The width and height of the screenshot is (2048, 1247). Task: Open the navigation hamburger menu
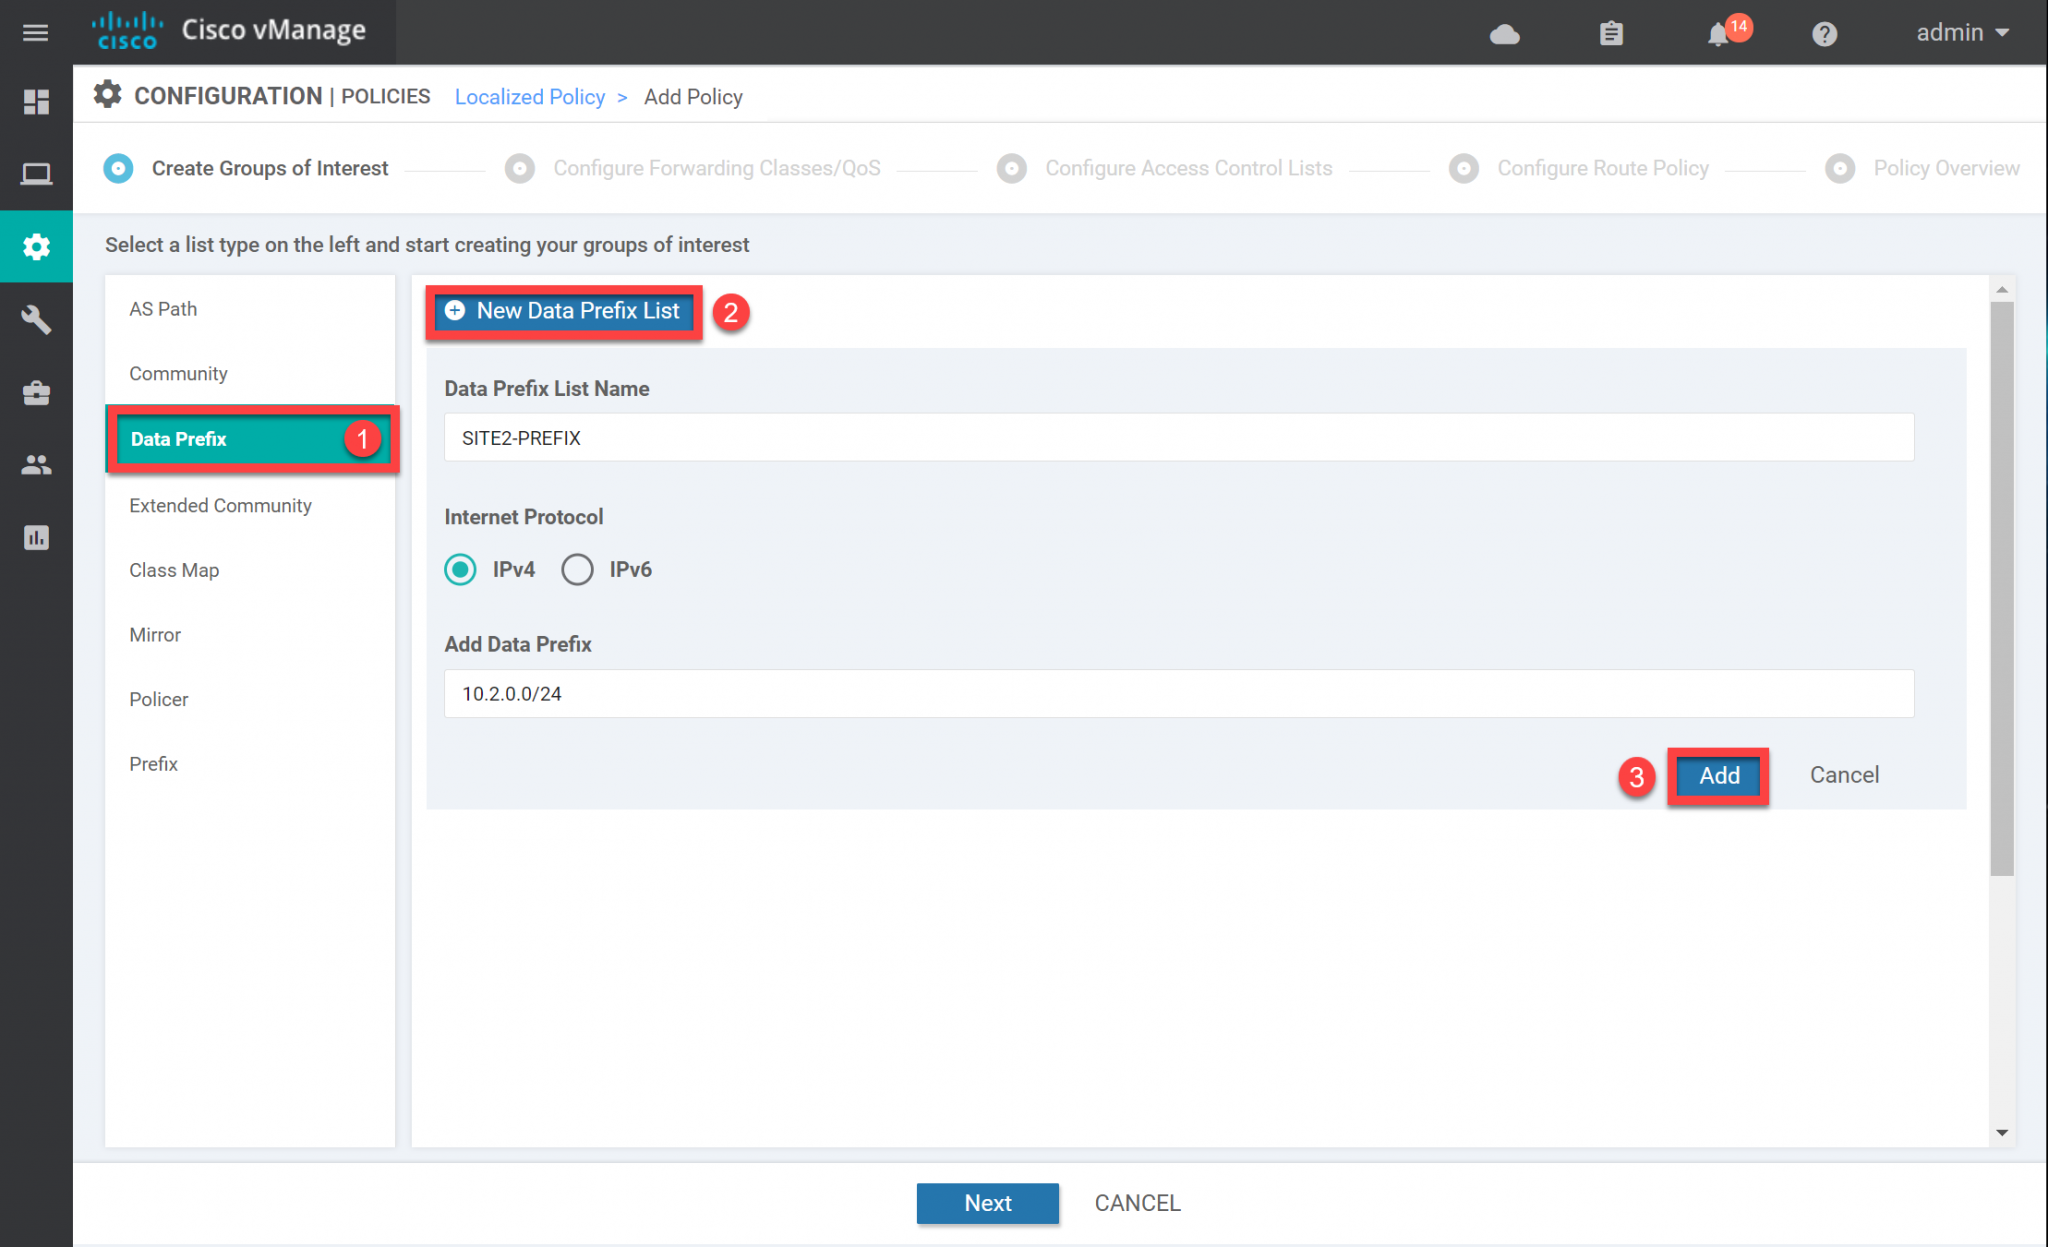[x=35, y=32]
